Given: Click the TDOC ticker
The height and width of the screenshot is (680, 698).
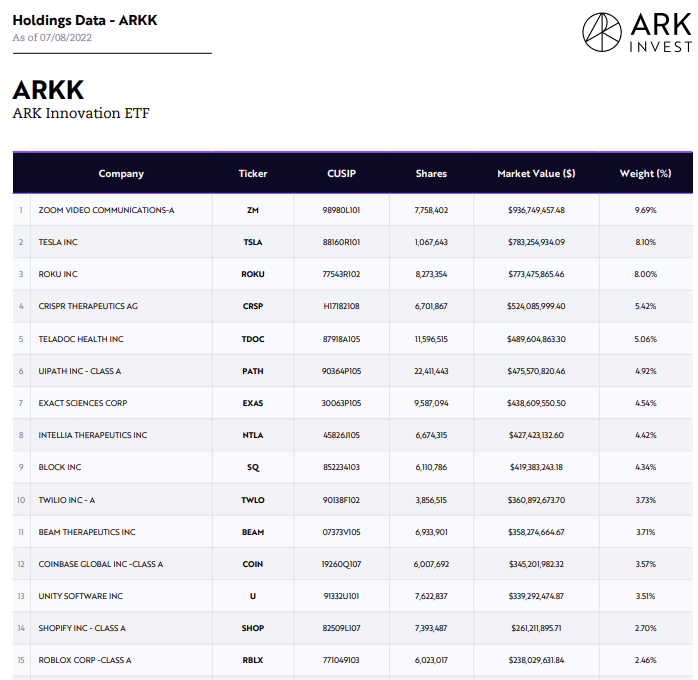Looking at the screenshot, I should tap(253, 339).
